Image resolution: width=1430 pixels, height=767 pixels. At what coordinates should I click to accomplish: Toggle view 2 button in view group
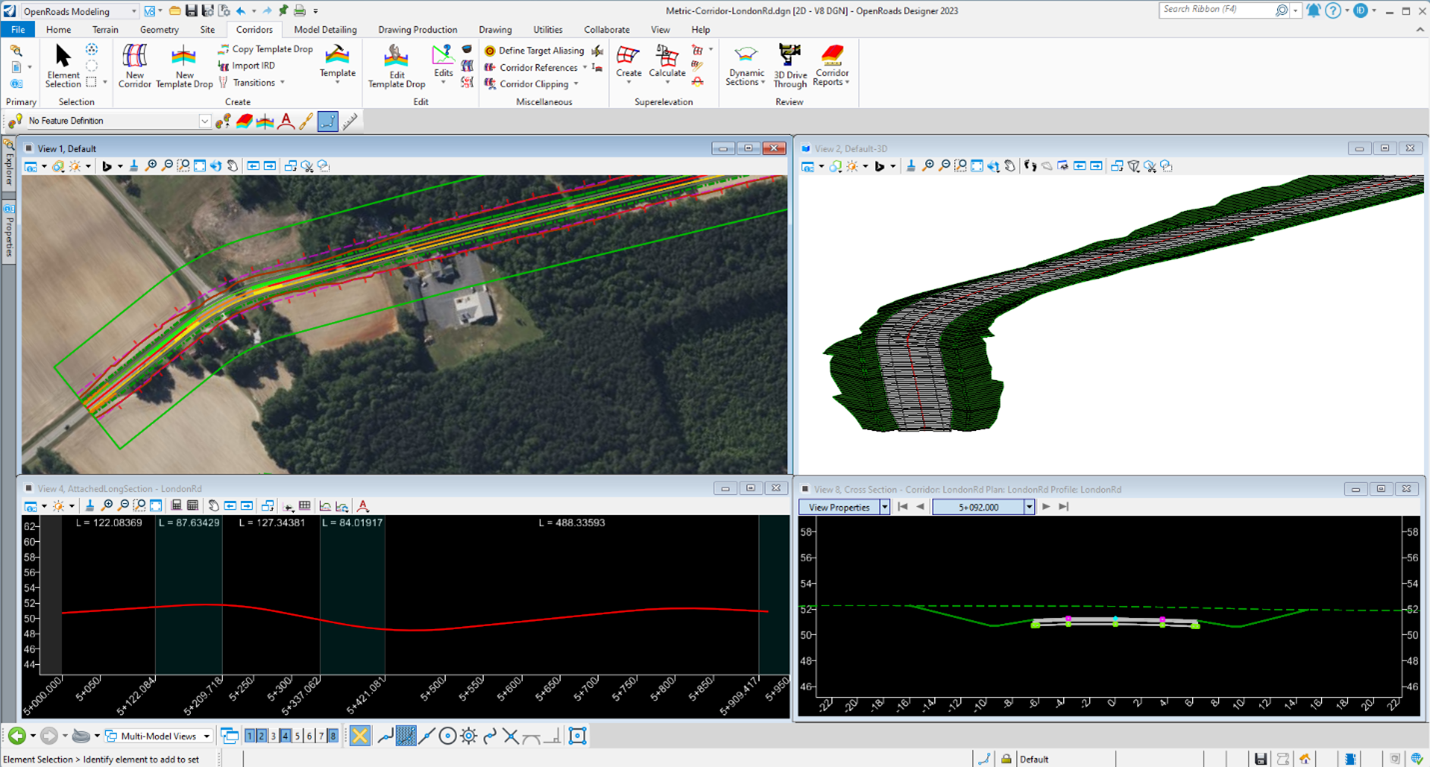coord(262,736)
